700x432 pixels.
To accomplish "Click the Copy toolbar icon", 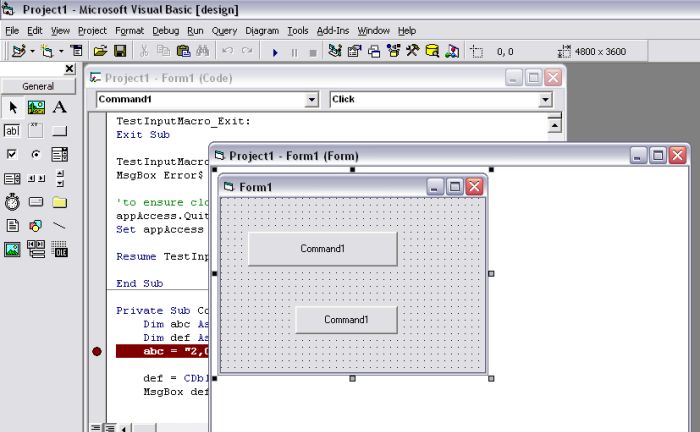I will click(163, 51).
